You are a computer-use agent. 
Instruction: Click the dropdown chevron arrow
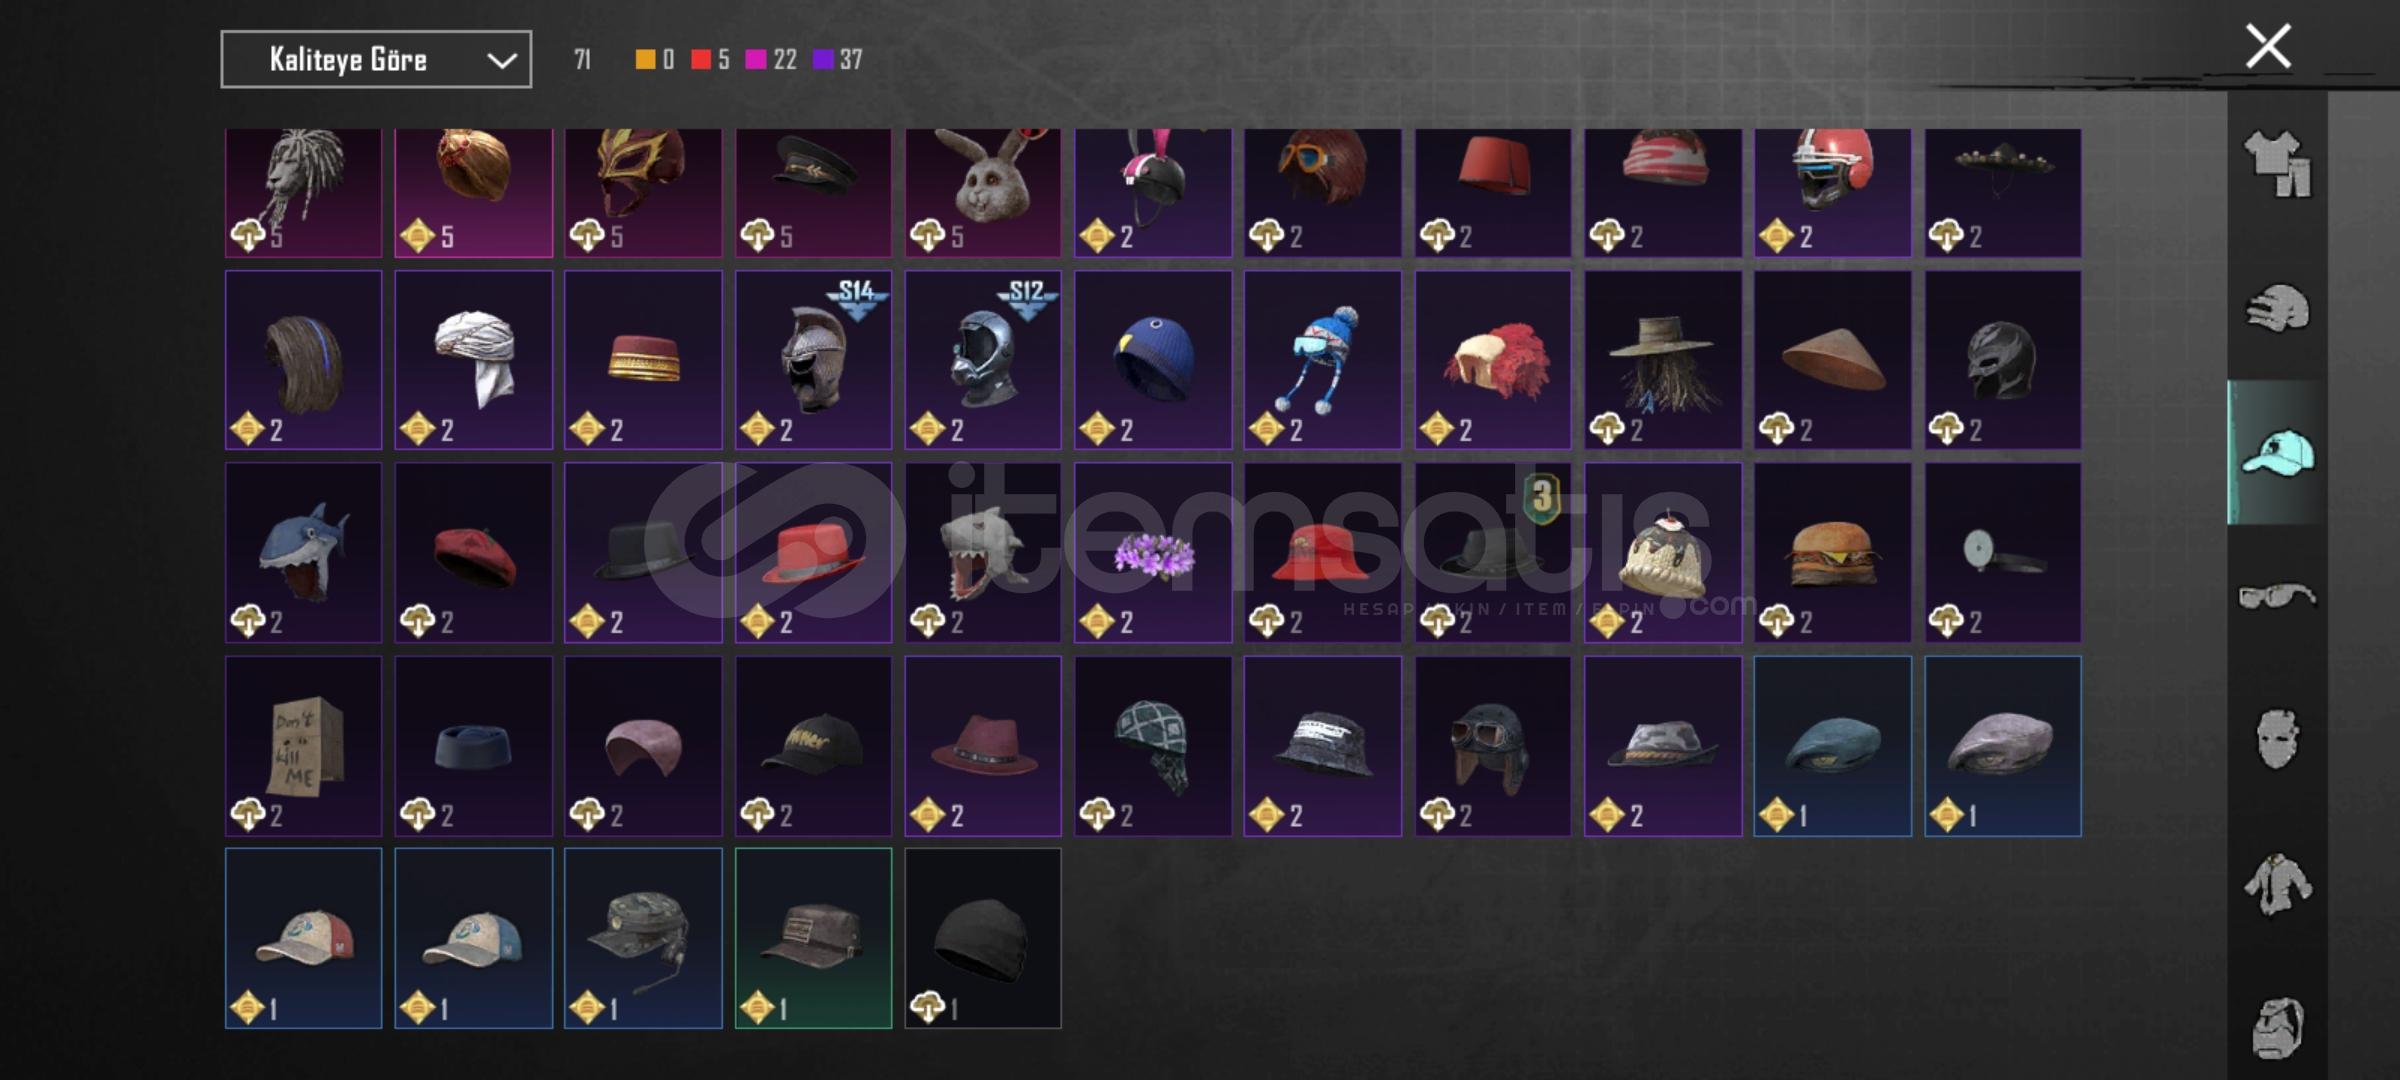[x=501, y=61]
